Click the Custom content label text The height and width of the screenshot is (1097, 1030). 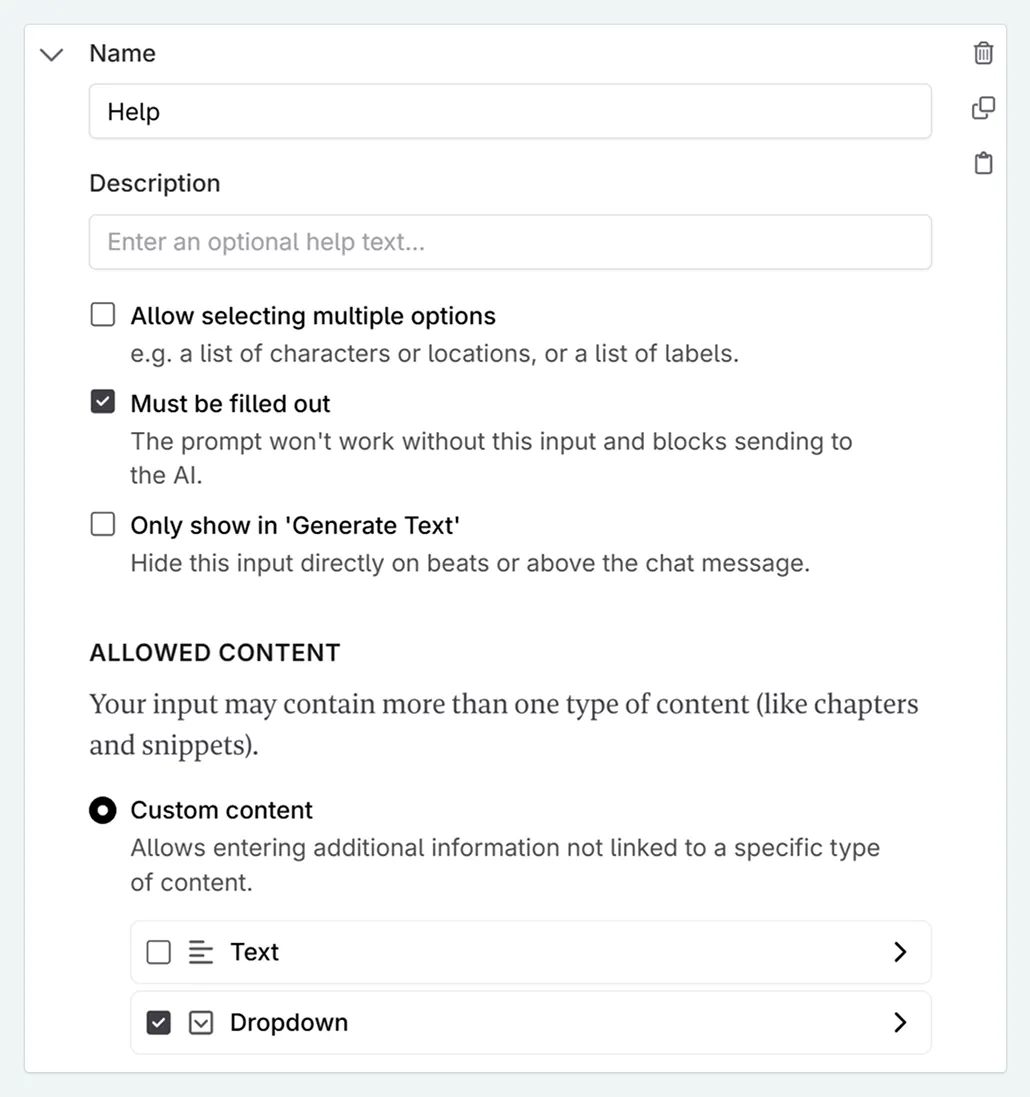221,810
